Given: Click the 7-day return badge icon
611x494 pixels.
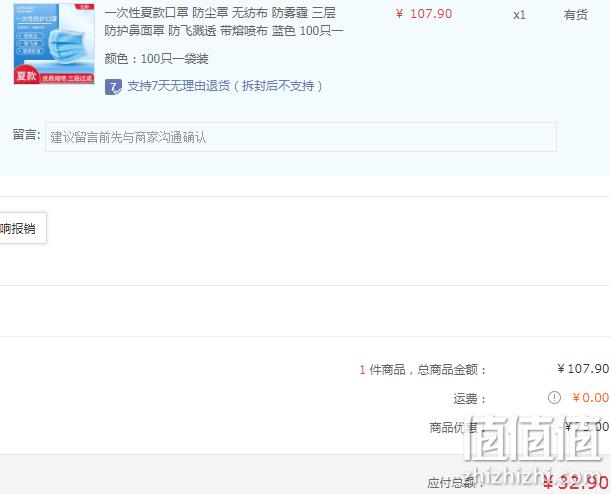Looking at the screenshot, I should (113, 87).
